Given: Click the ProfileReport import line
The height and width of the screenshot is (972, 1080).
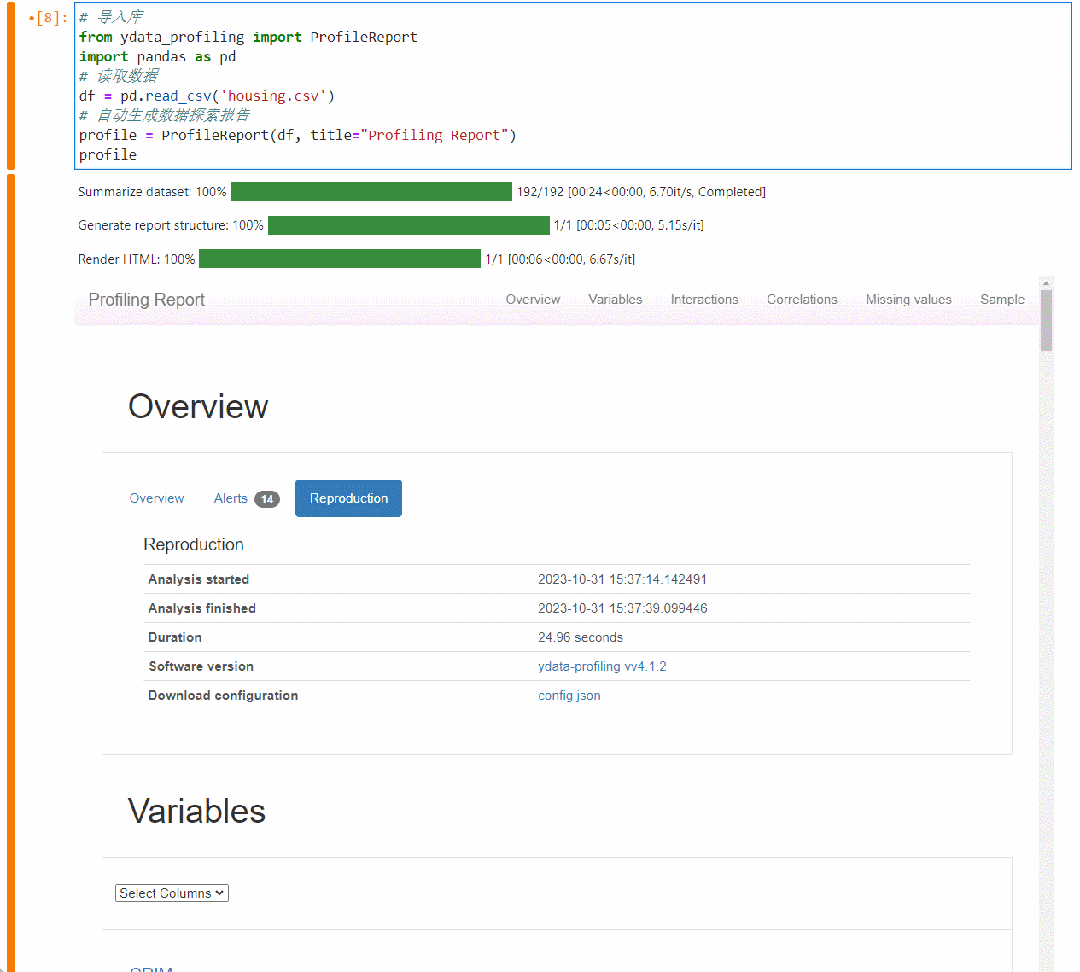Looking at the screenshot, I should click(248, 37).
